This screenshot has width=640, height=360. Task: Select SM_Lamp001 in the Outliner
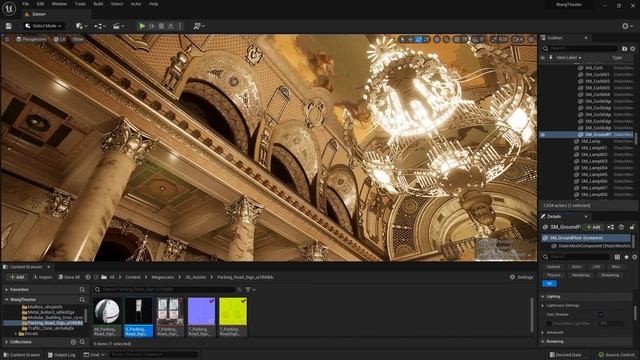pos(594,148)
